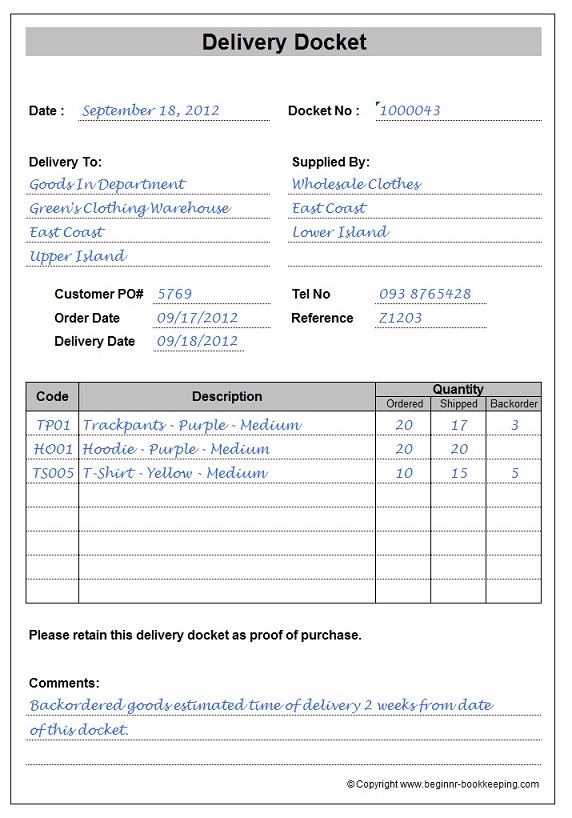Click the Hoodie - Purple - Medium description

[176, 449]
